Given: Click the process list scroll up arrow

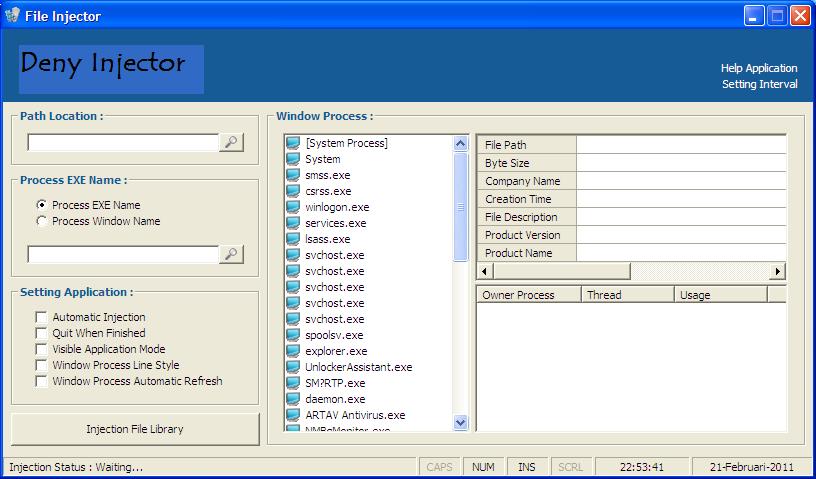Looking at the screenshot, I should coord(461,144).
